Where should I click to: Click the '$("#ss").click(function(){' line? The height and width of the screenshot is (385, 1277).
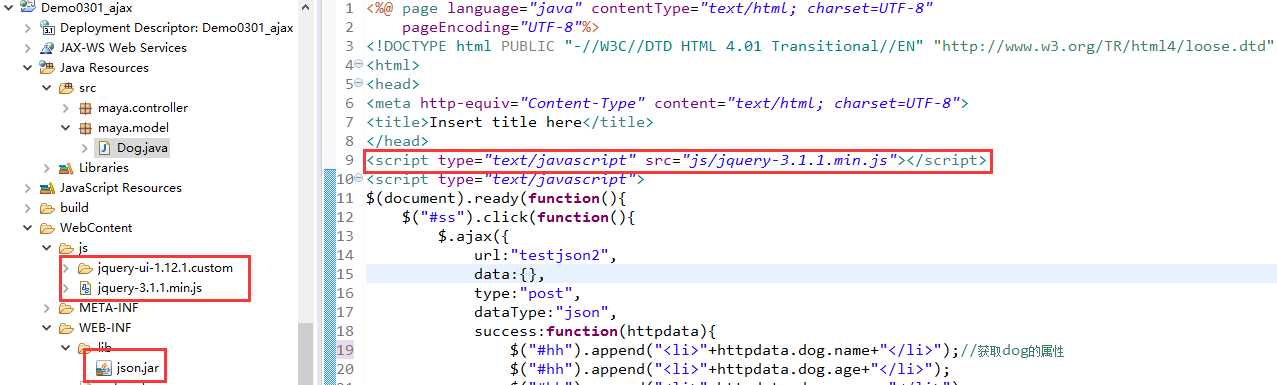point(519,217)
